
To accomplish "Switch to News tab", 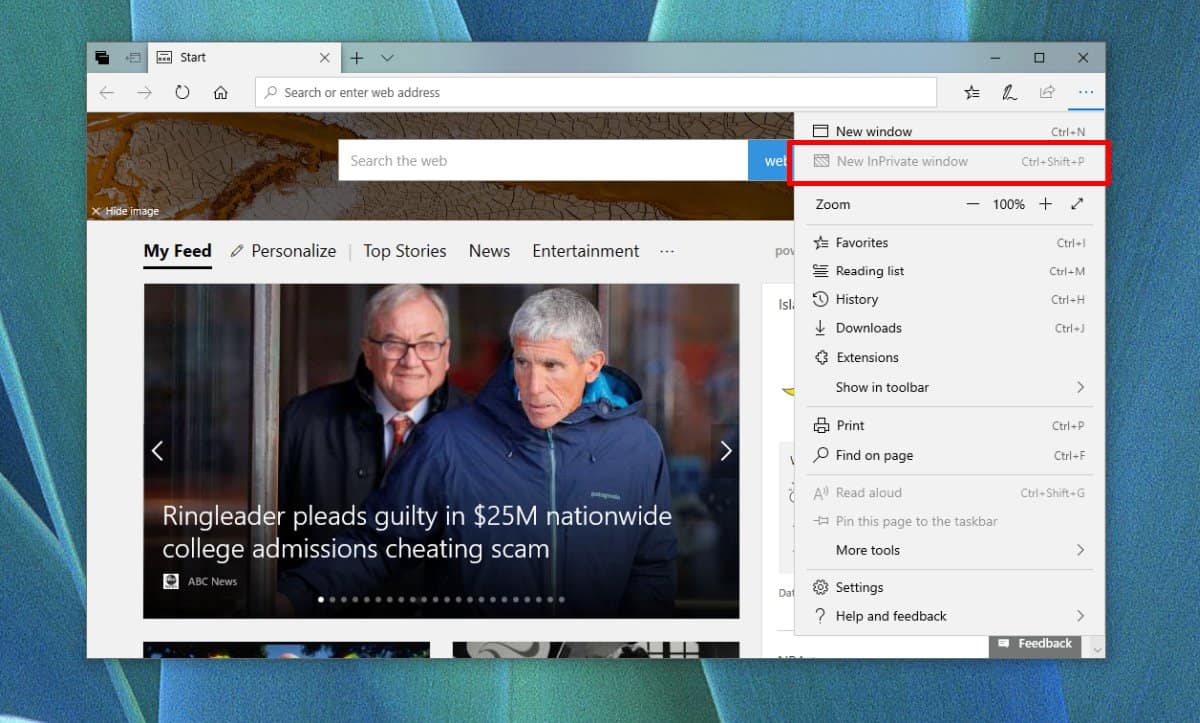I will (489, 251).
